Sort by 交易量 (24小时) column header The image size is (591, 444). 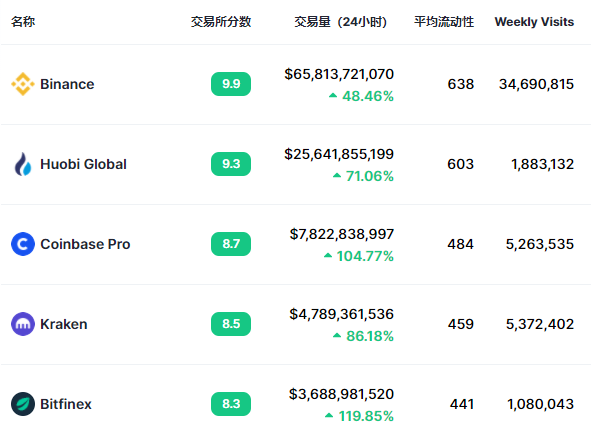click(x=340, y=22)
